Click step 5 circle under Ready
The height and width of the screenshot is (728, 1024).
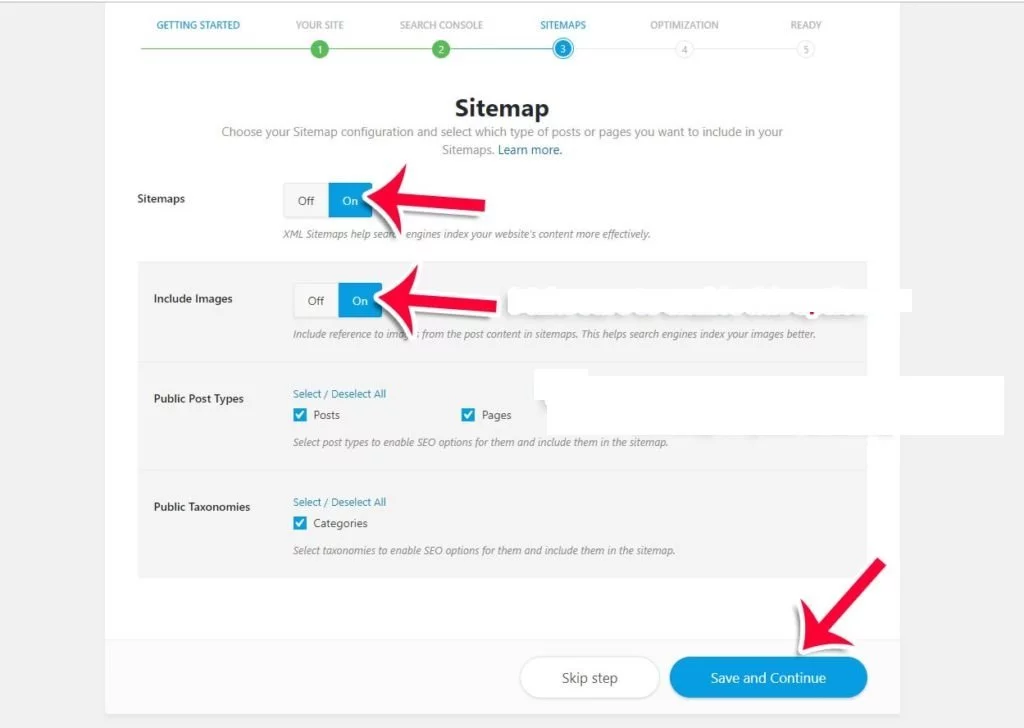806,49
